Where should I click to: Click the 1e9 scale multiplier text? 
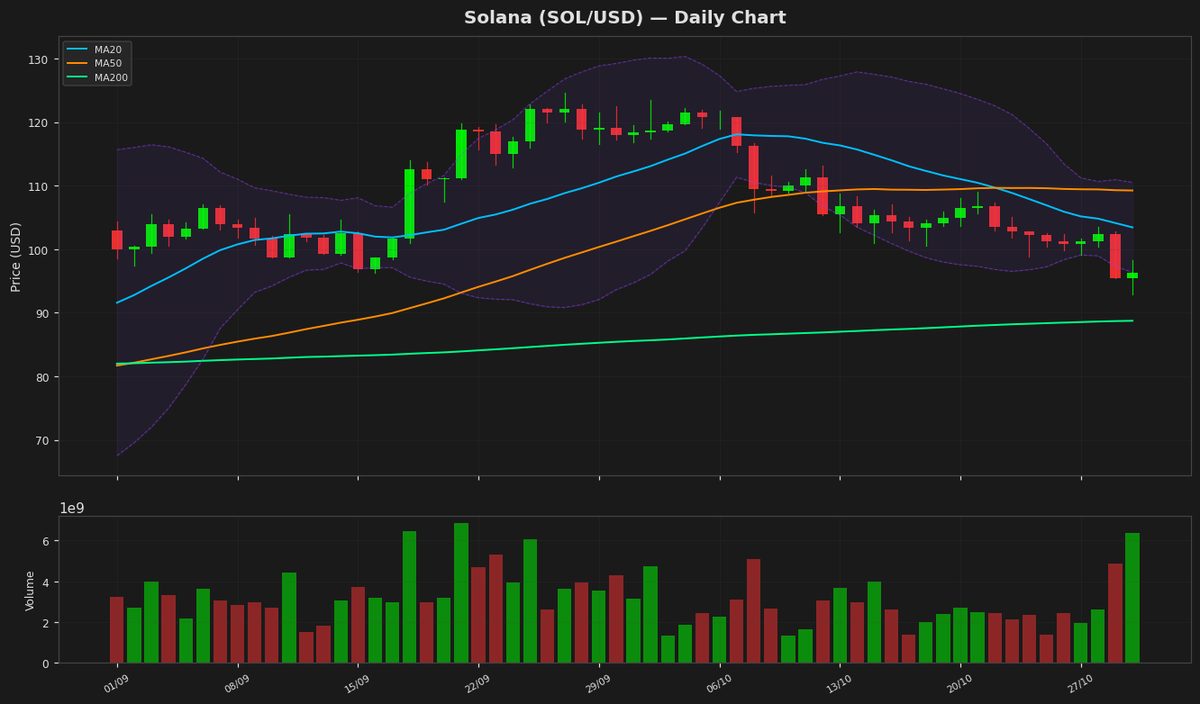pyautogui.click(x=72, y=508)
